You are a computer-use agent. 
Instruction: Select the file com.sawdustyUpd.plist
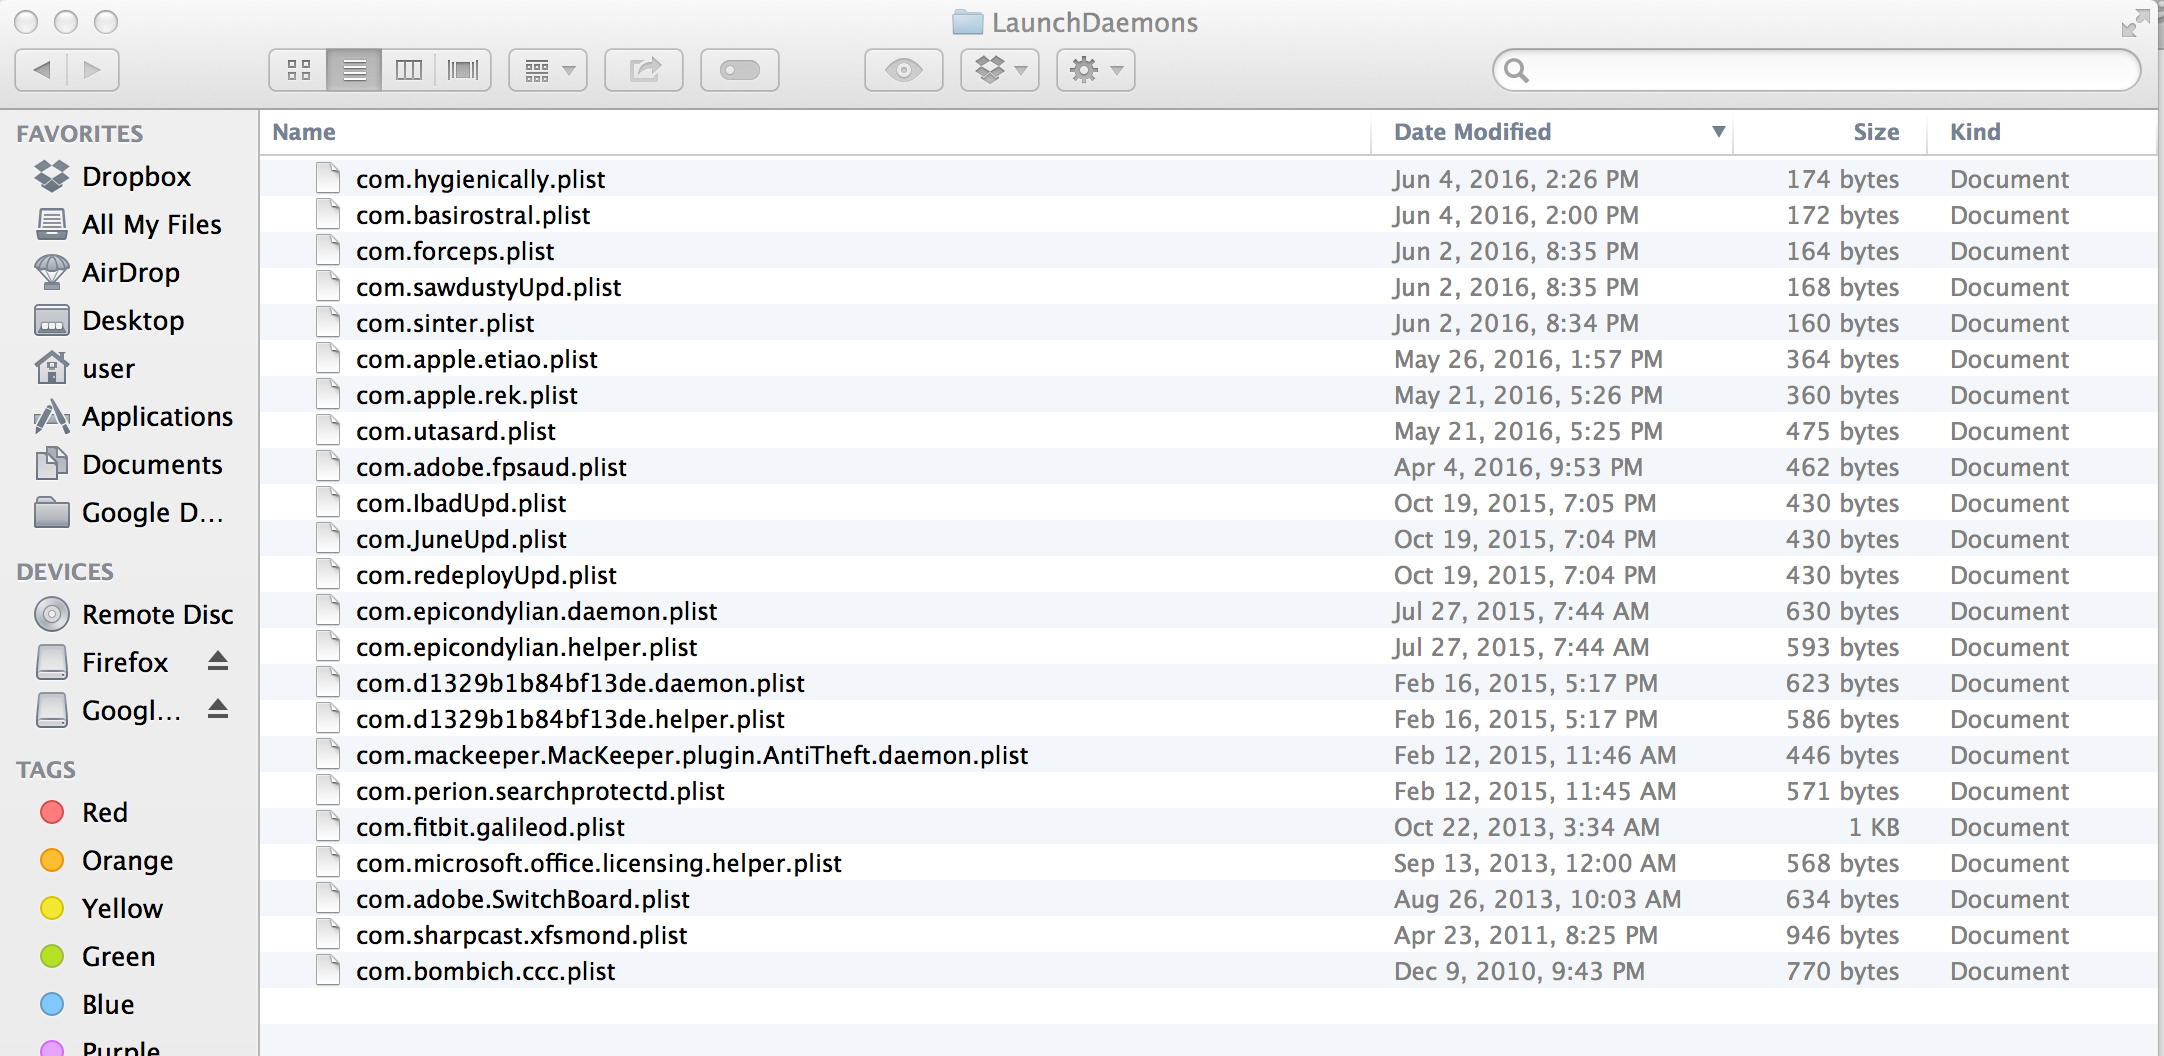[1208, 287]
